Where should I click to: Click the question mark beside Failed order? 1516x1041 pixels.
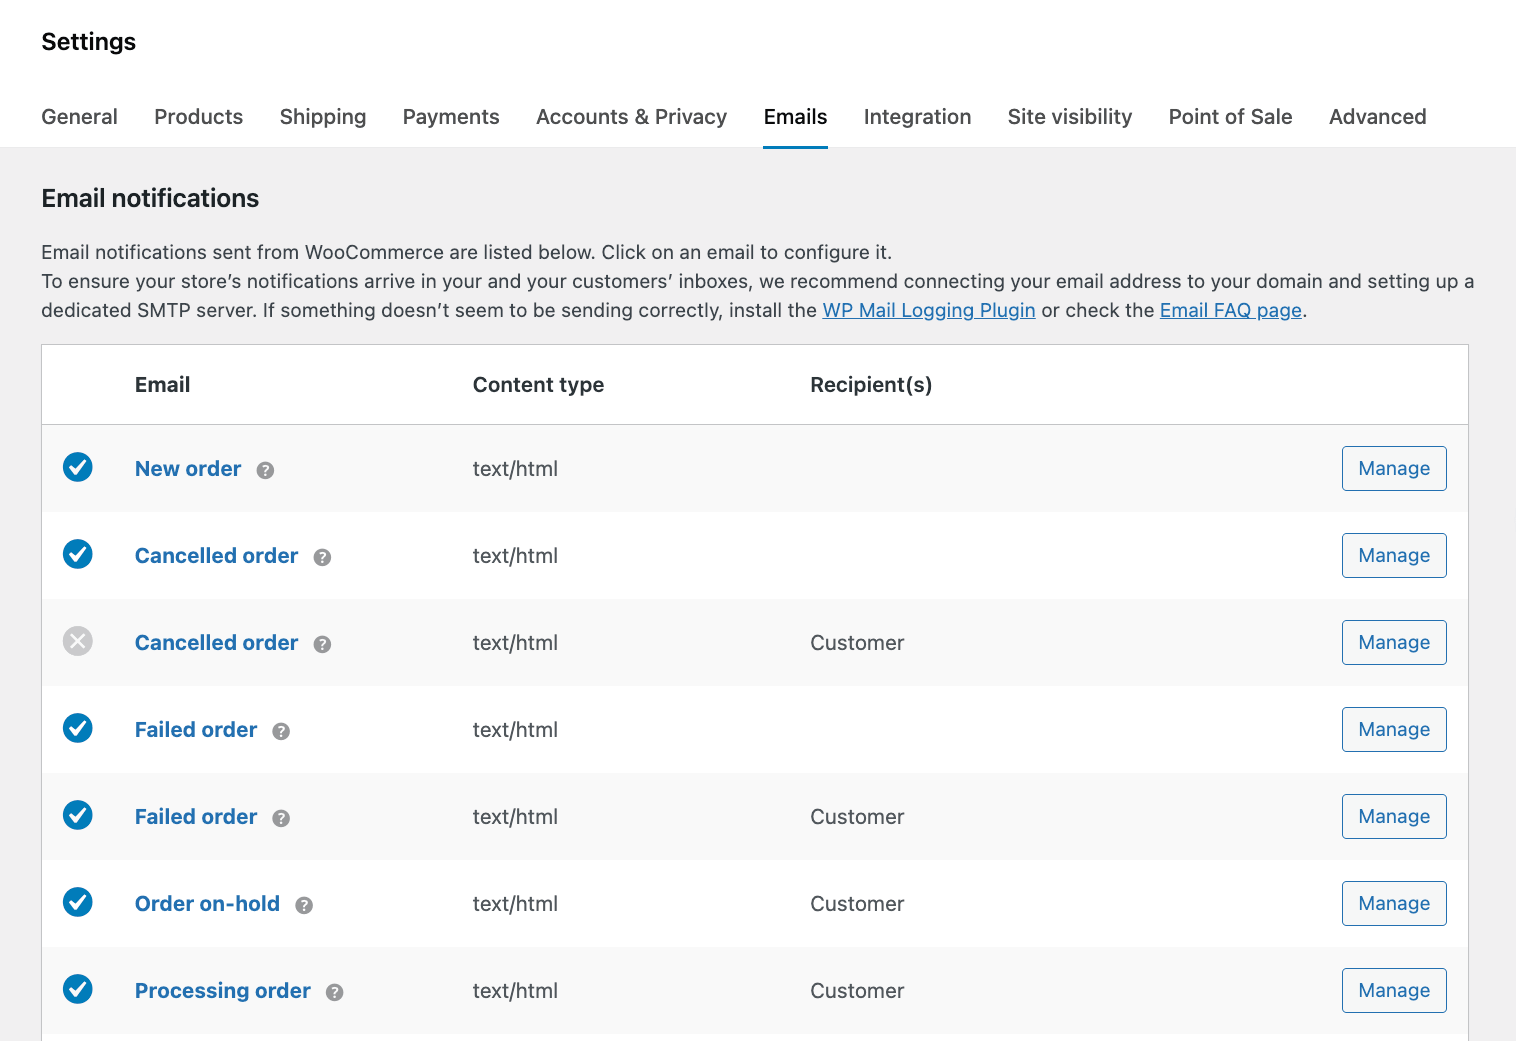[281, 732]
